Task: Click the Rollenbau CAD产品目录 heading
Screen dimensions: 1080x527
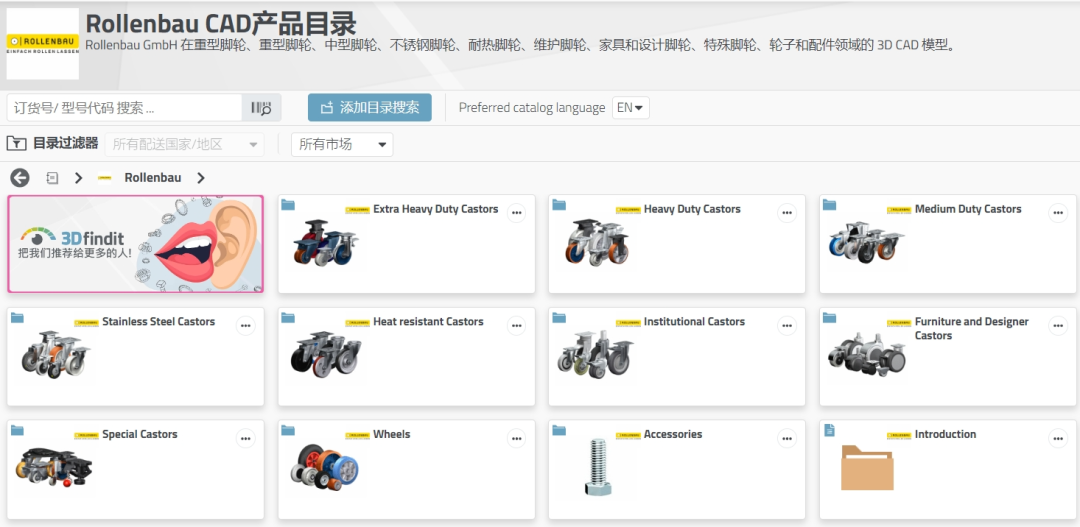Action: coord(221,24)
